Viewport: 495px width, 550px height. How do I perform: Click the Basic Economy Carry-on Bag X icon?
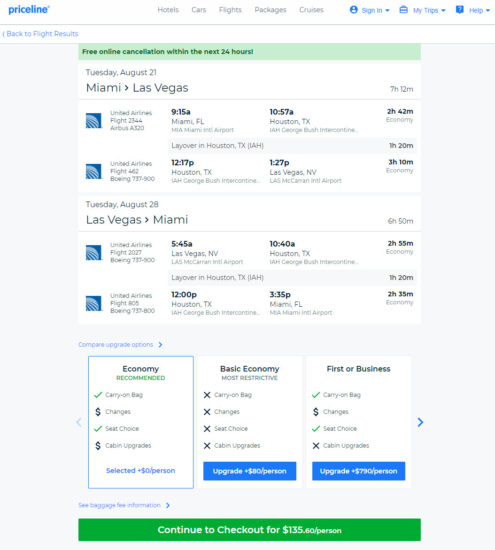point(207,395)
